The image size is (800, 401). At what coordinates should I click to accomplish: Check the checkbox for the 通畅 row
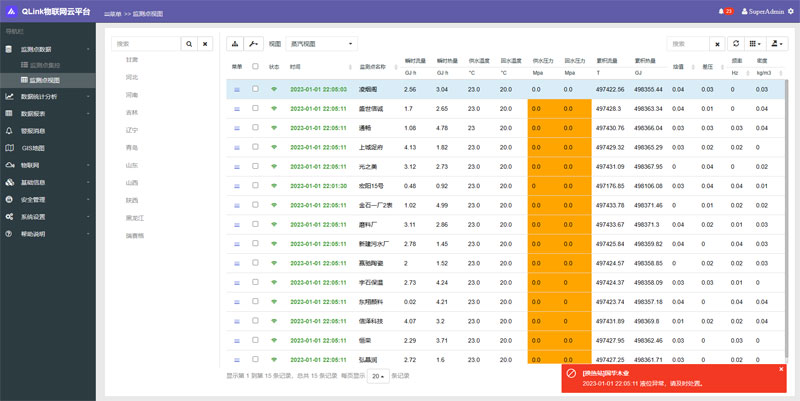pyautogui.click(x=255, y=127)
